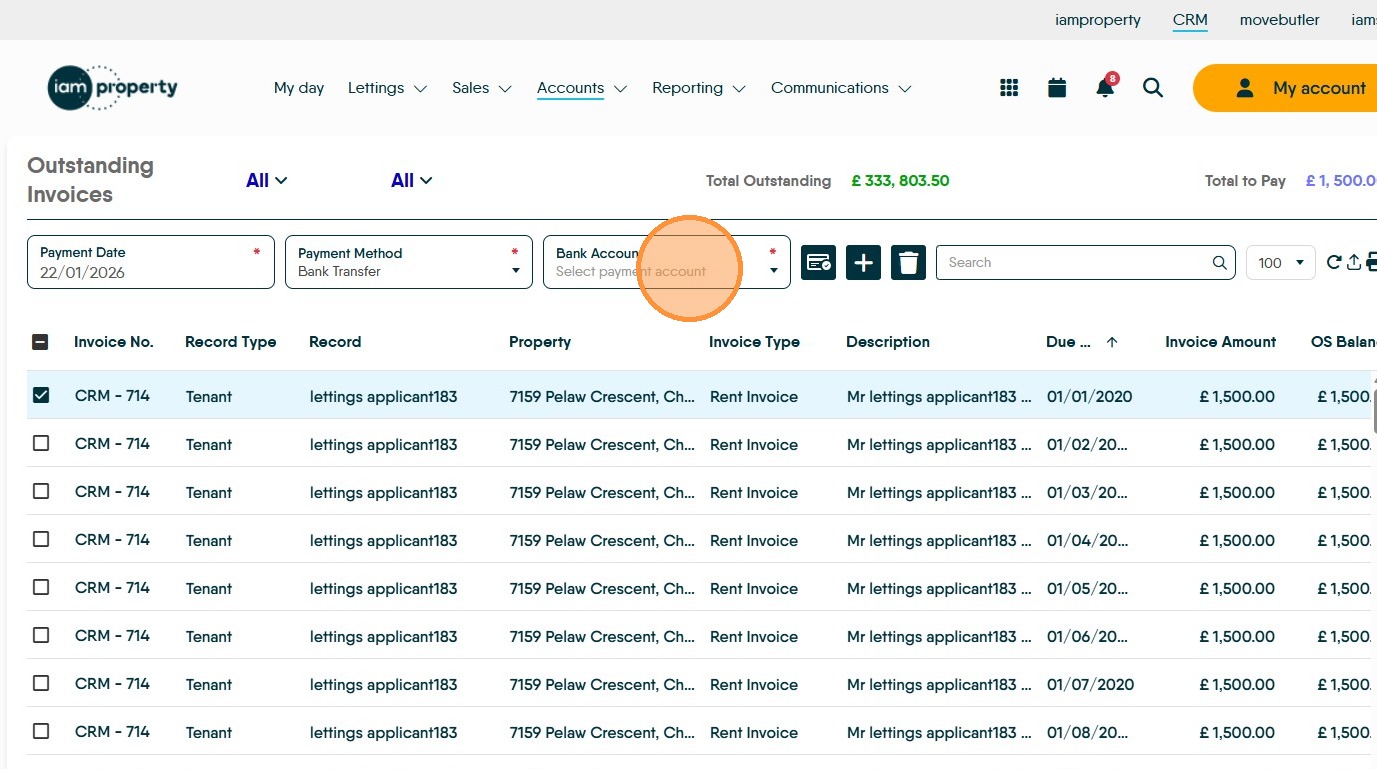Click into the invoice Search field
1377x769 pixels.
(x=1075, y=263)
